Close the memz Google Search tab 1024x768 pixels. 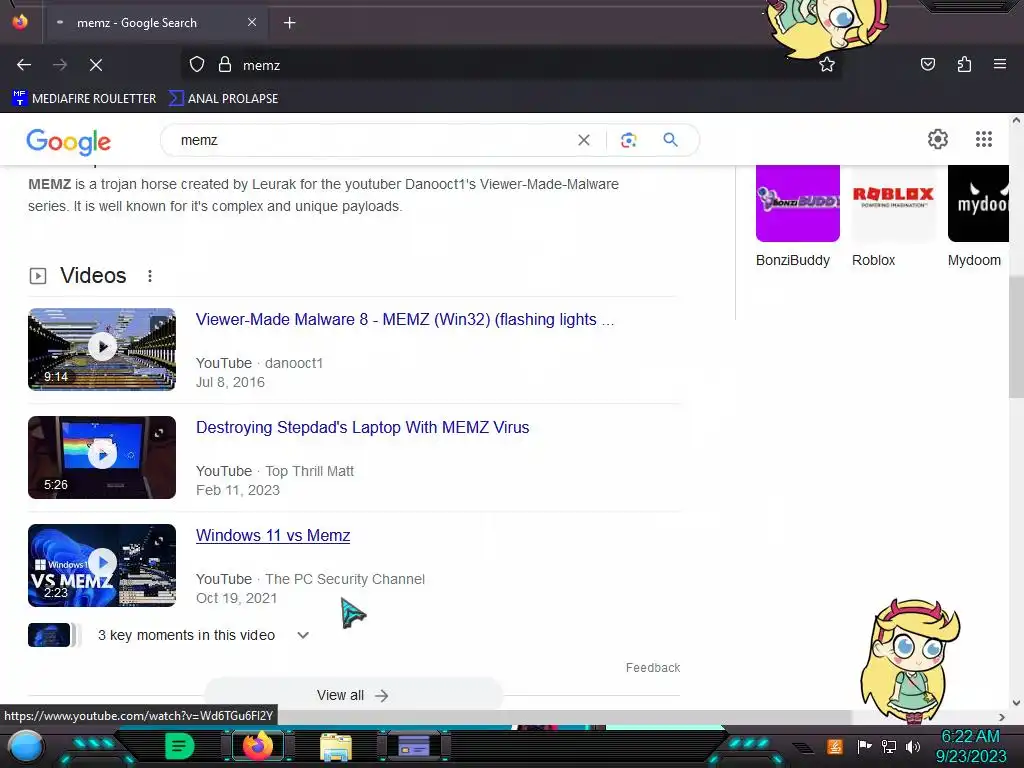tap(252, 22)
